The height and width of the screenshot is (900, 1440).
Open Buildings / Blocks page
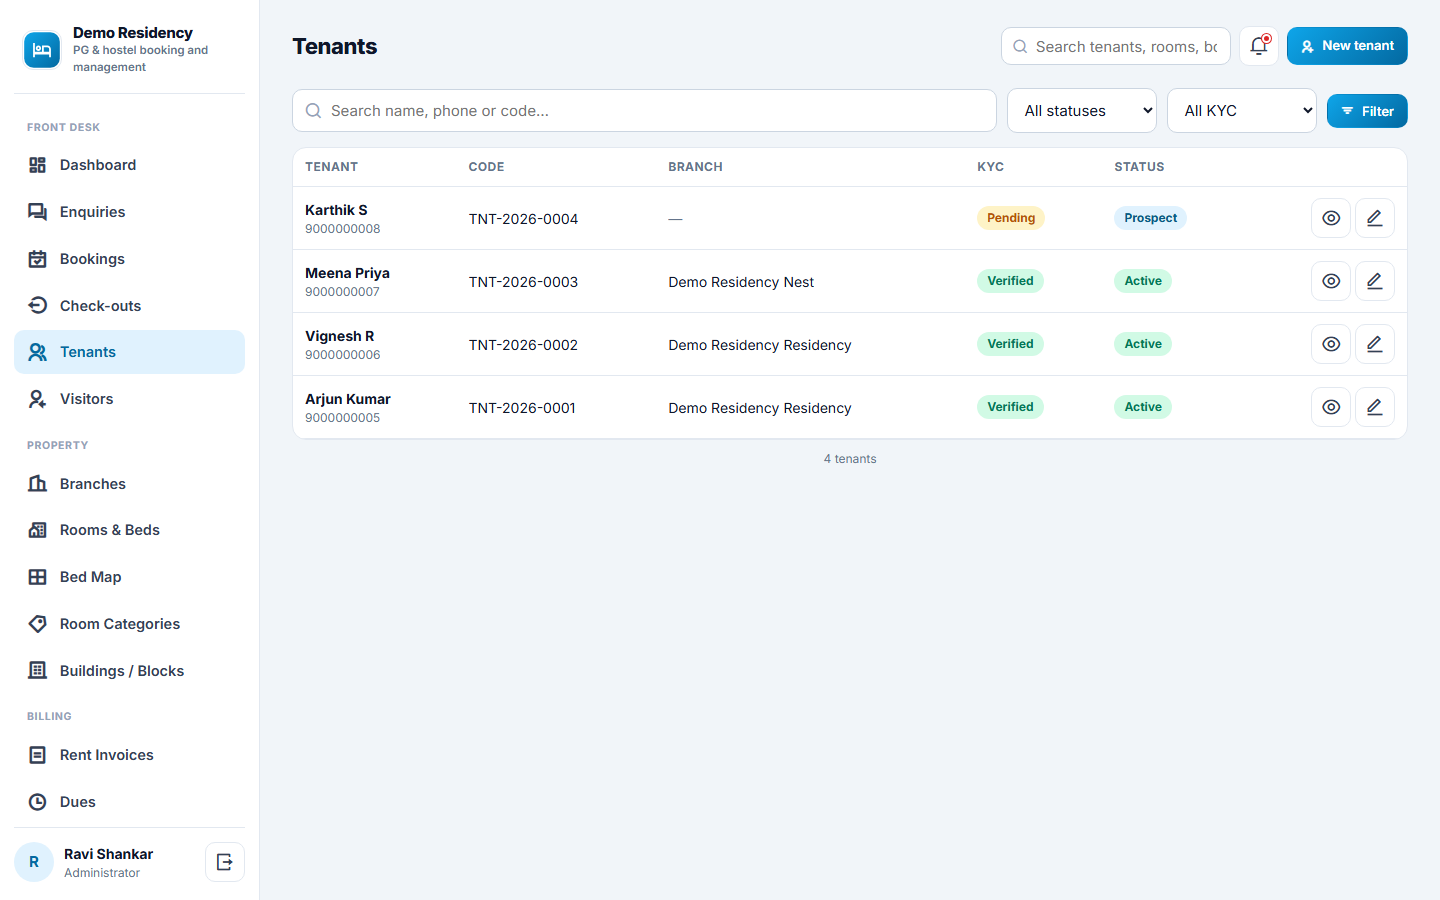coord(129,671)
